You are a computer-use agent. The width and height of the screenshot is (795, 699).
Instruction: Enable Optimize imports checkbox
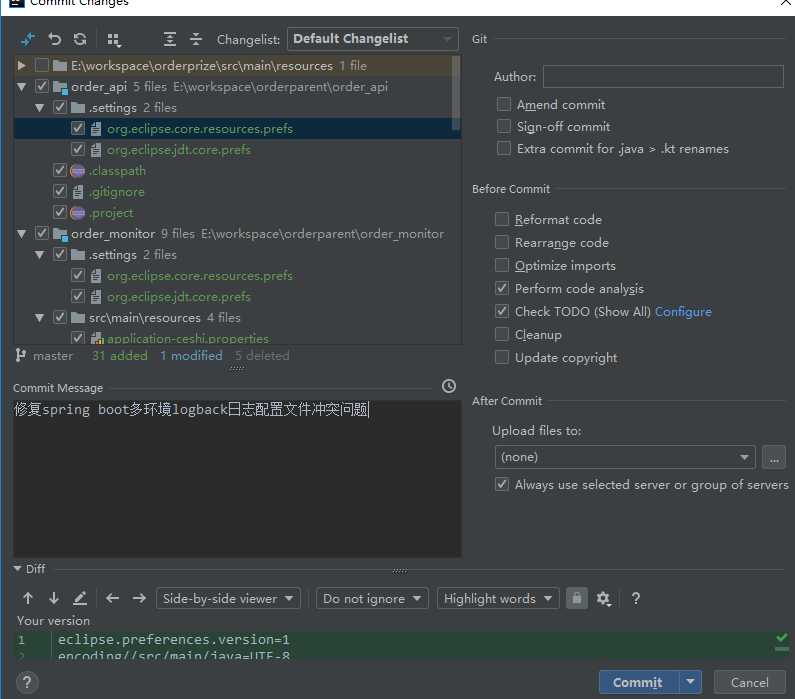[x=501, y=265]
